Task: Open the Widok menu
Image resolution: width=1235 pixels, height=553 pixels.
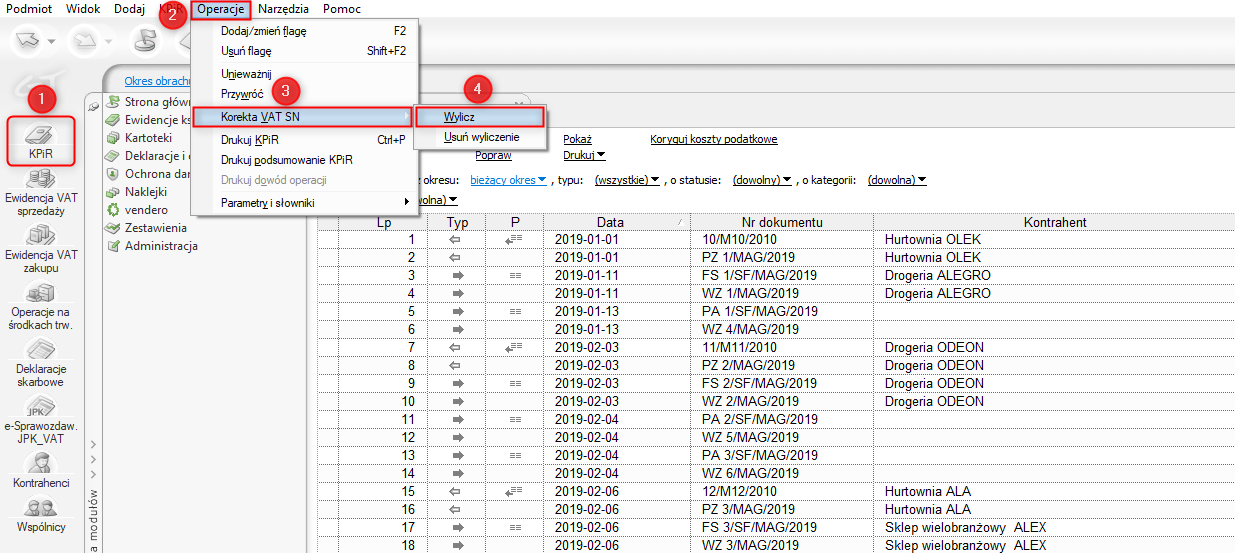Action: (x=83, y=8)
